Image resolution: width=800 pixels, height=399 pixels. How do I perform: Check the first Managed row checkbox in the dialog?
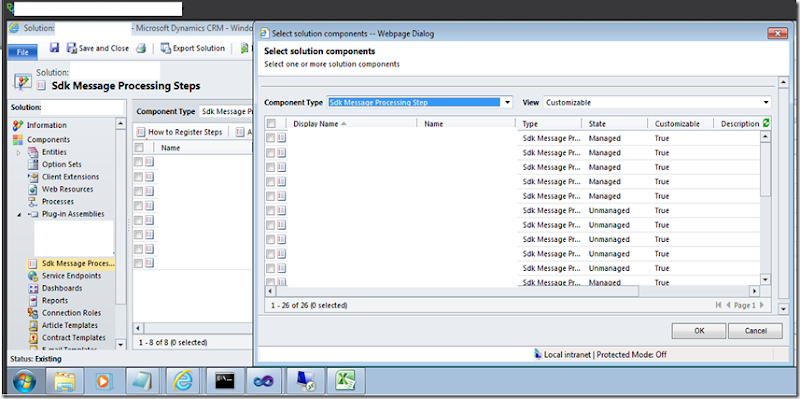(270, 138)
